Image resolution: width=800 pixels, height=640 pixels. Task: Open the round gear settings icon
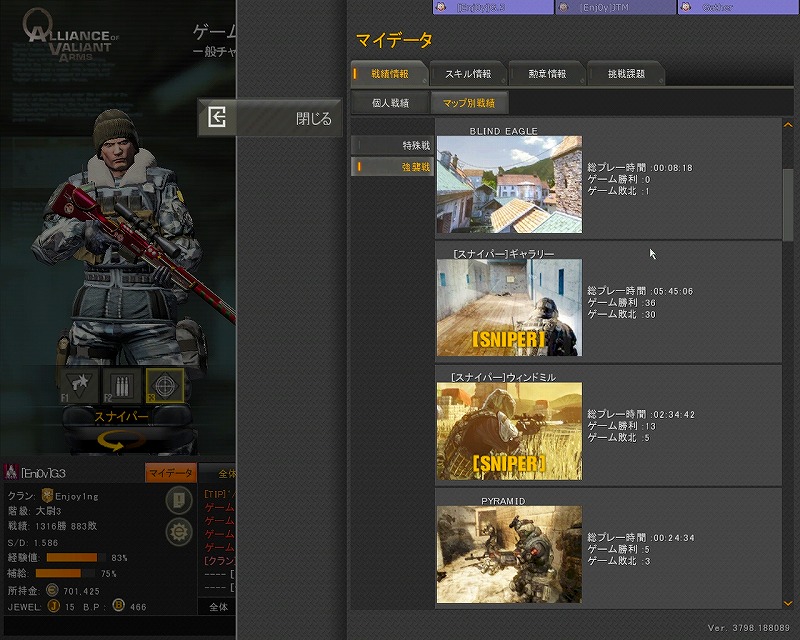(180, 531)
